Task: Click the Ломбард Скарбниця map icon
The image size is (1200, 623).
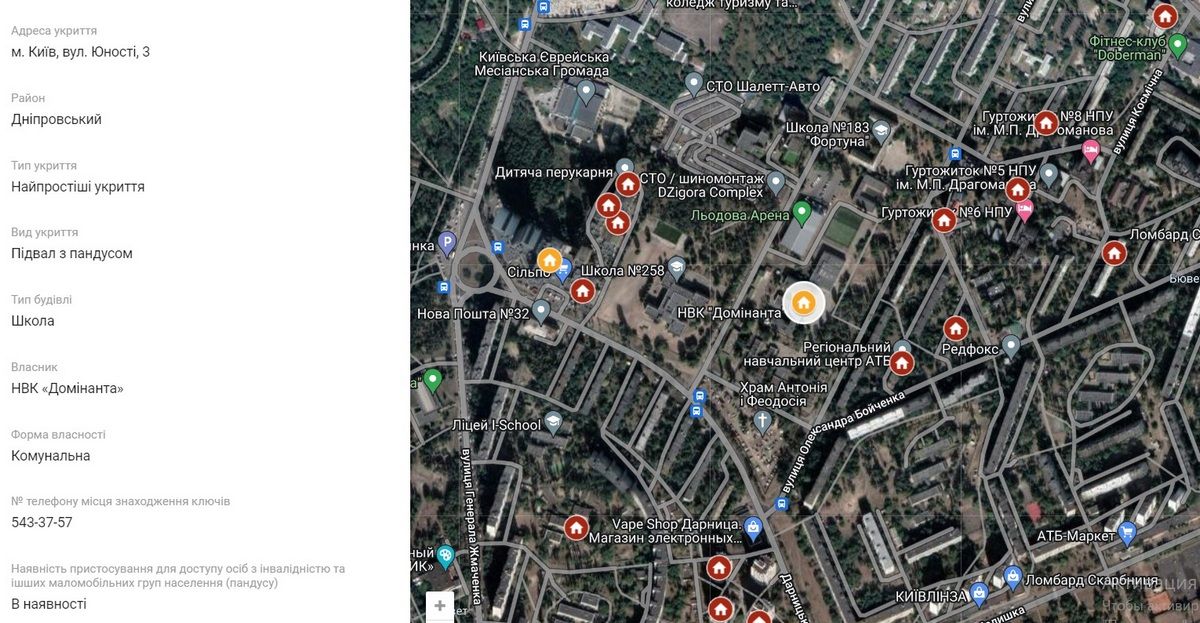Action: [1013, 577]
